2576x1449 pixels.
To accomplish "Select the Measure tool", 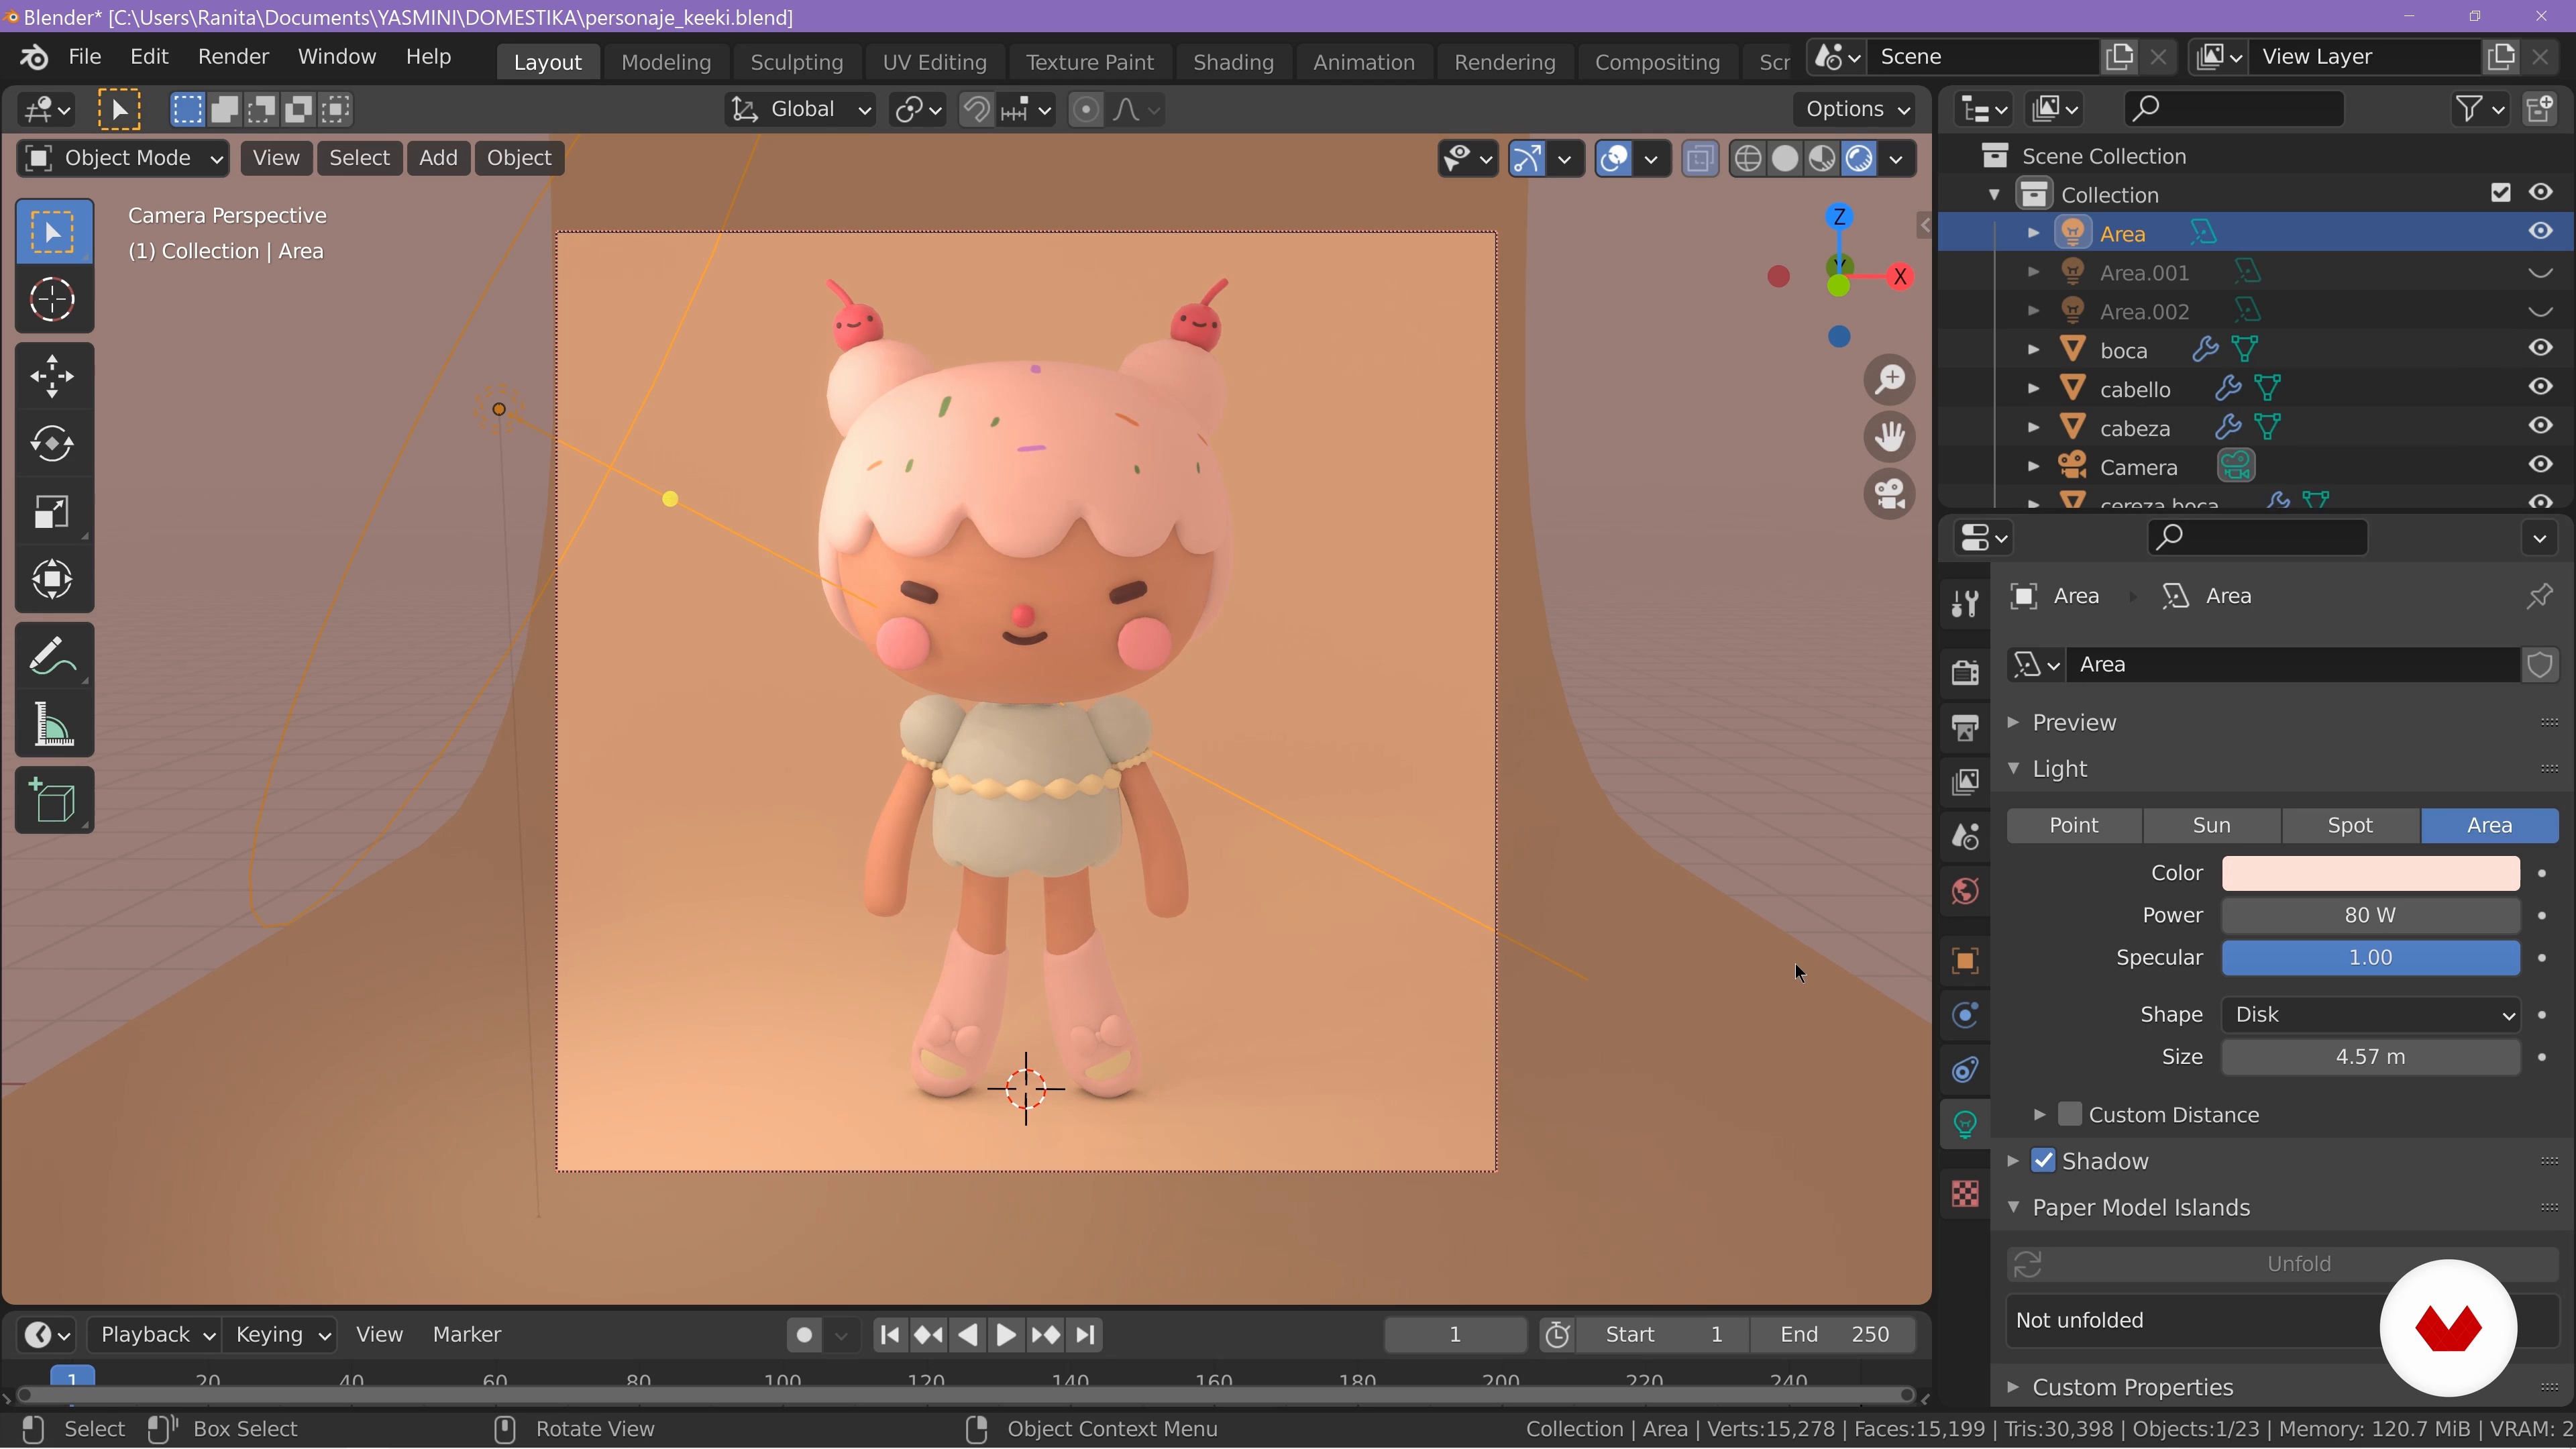I will (x=52, y=725).
